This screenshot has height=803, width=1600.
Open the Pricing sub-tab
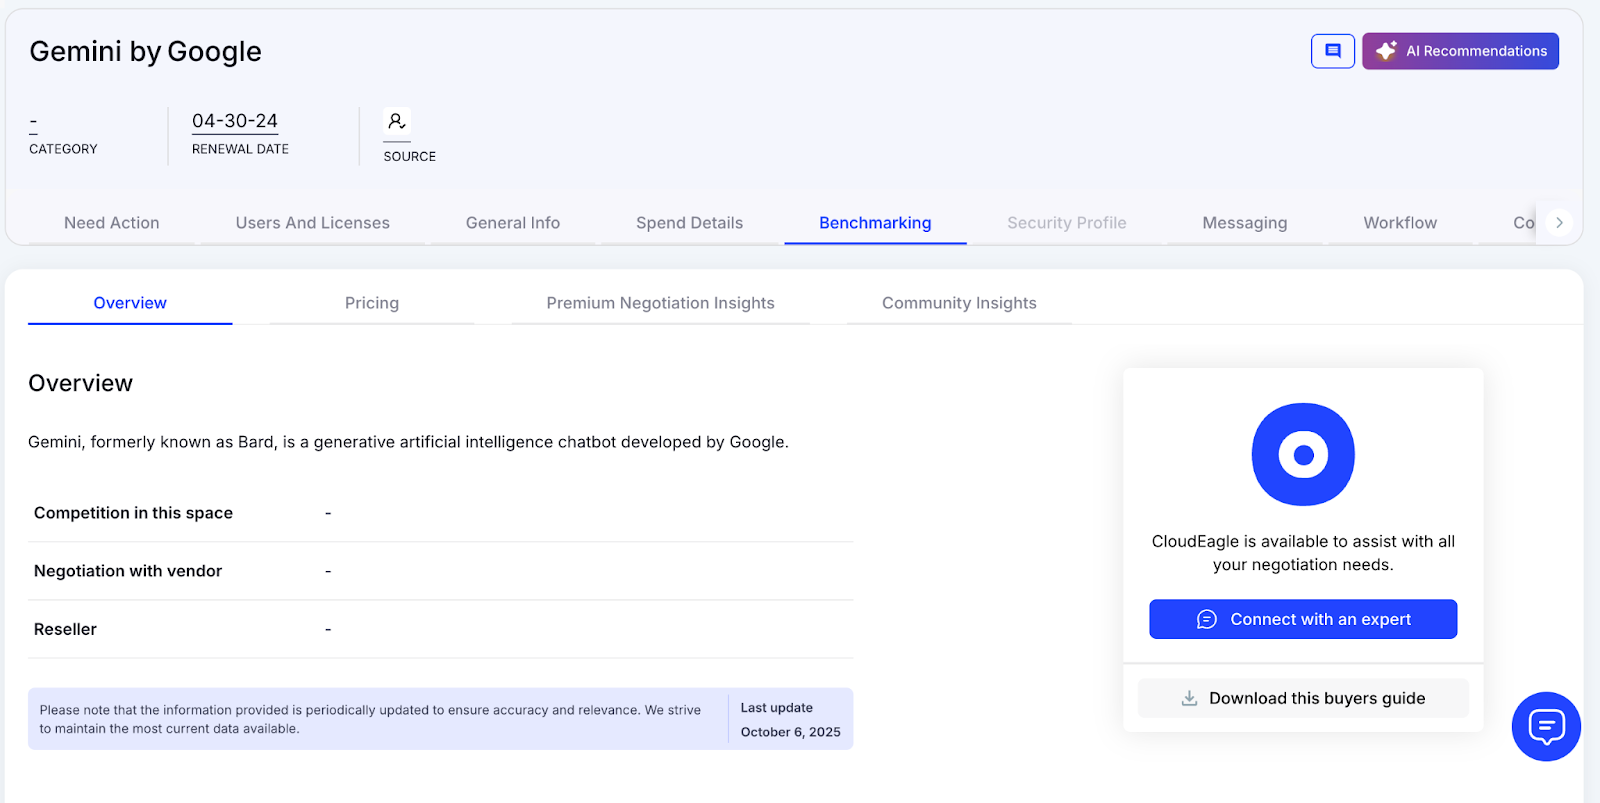click(372, 303)
